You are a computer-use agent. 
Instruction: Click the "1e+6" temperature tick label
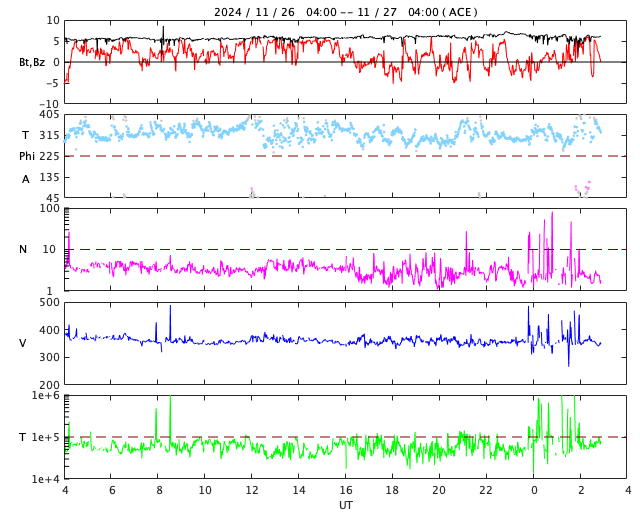[x=46, y=395]
